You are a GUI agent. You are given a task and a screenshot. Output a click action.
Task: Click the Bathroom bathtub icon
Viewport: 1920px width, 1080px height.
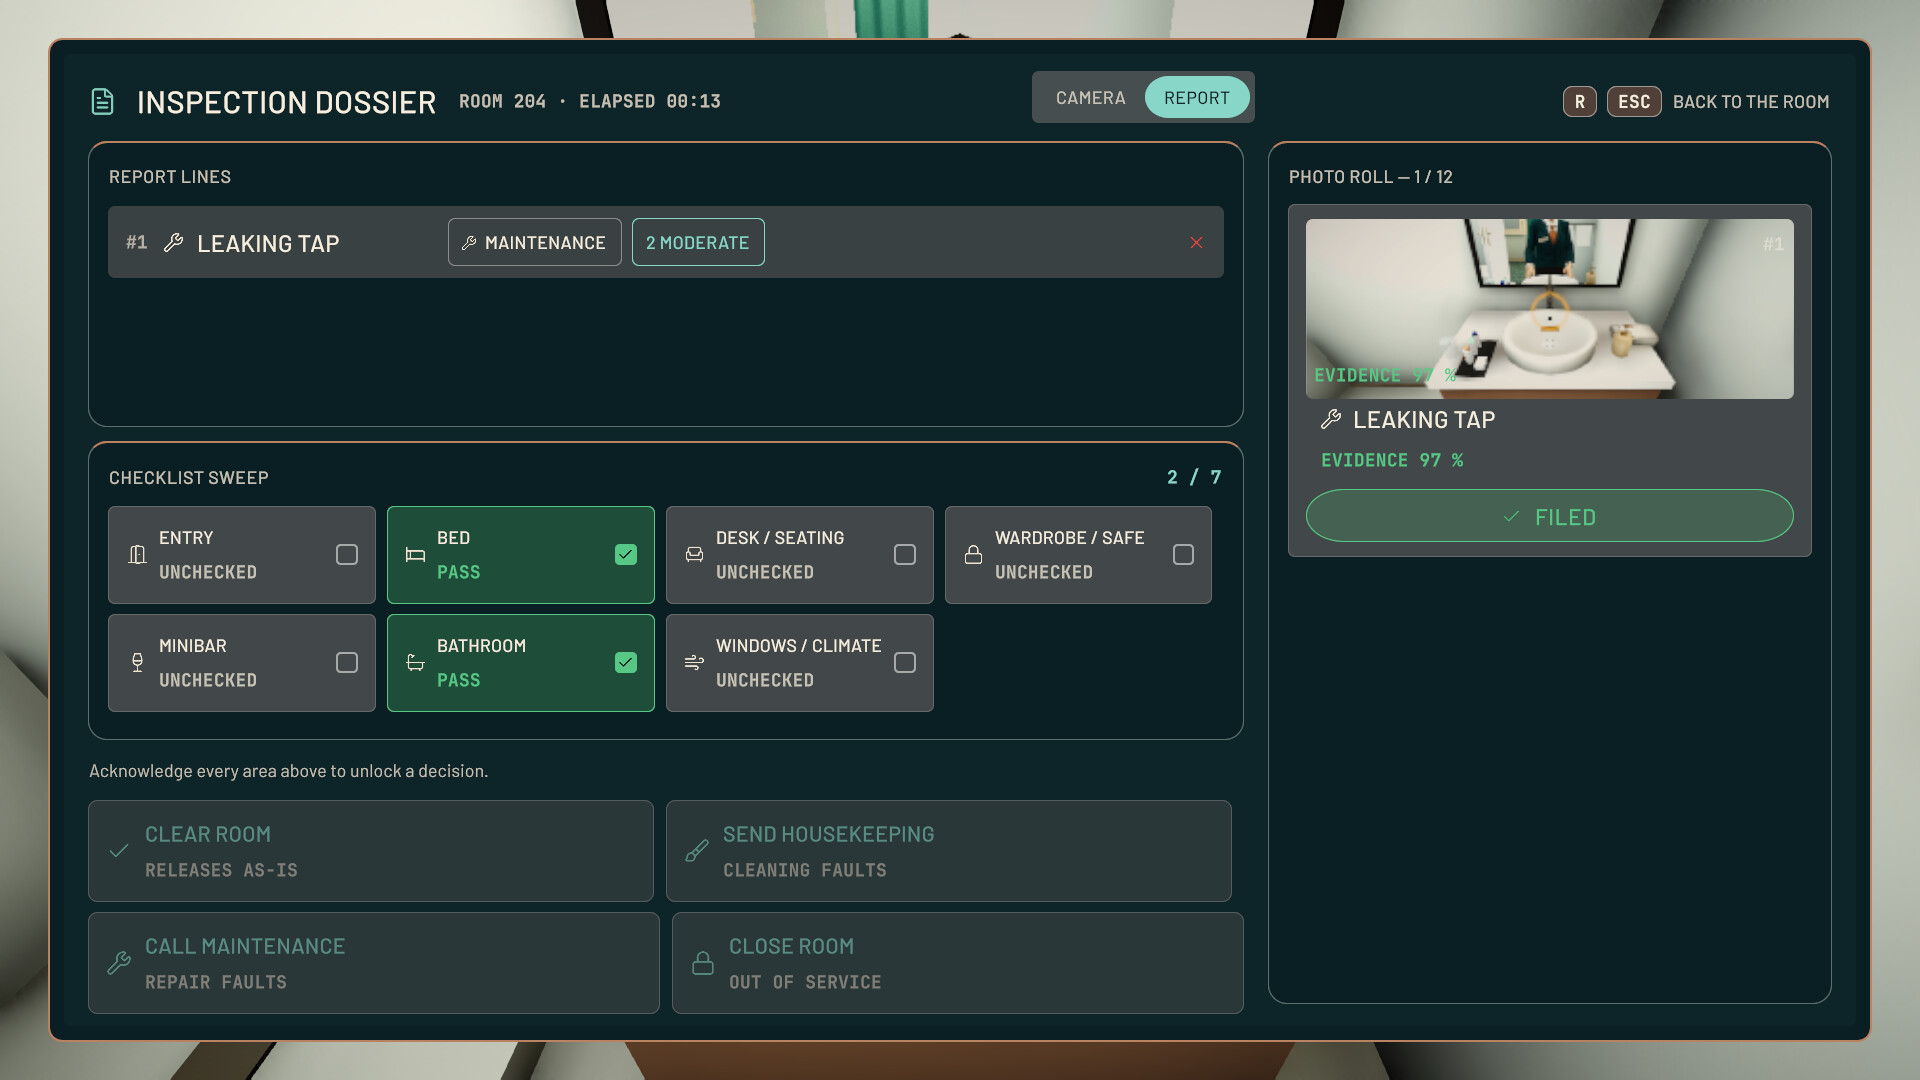click(415, 663)
